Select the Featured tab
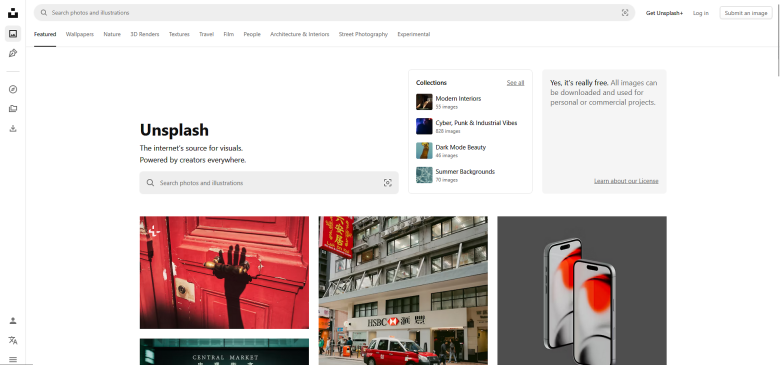 point(45,34)
